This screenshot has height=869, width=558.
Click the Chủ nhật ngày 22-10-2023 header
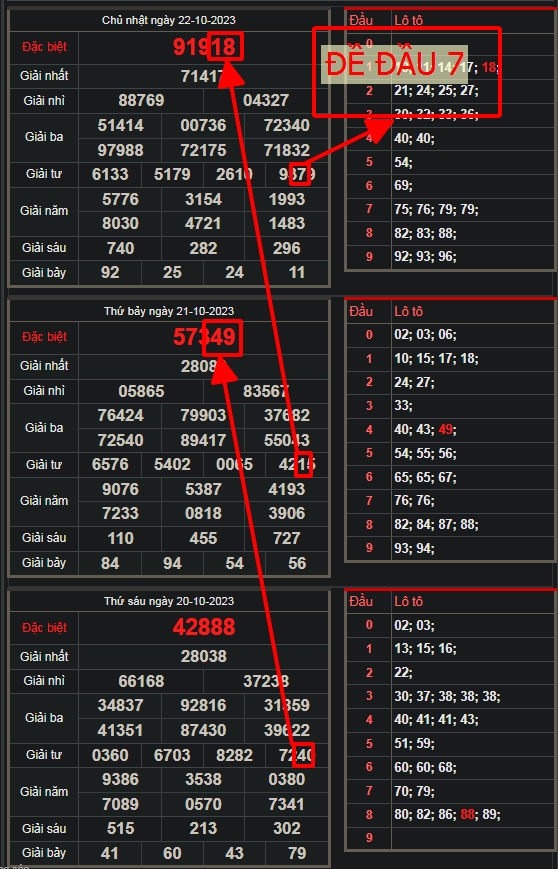(x=169, y=21)
